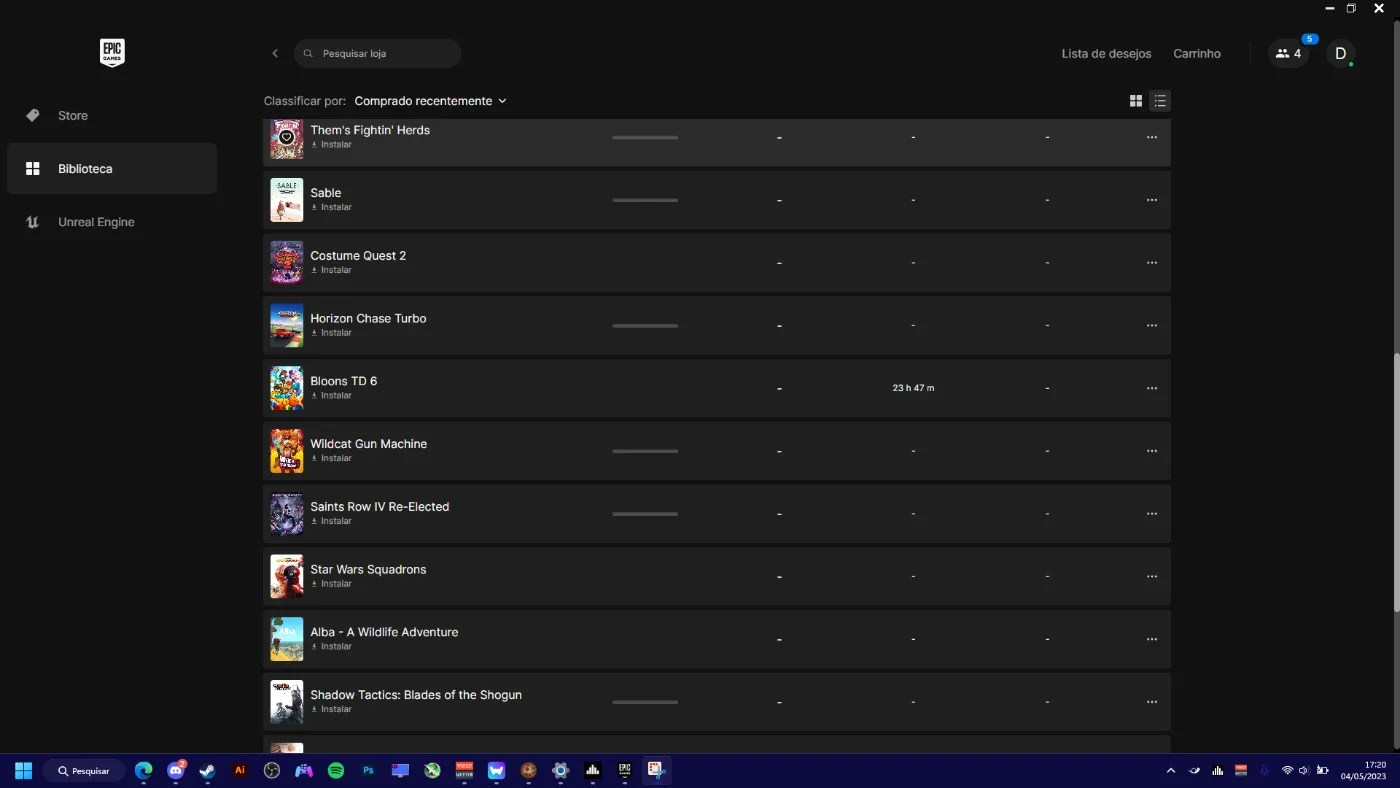
Task: Open three-dot menu for Alba
Action: click(1152, 639)
